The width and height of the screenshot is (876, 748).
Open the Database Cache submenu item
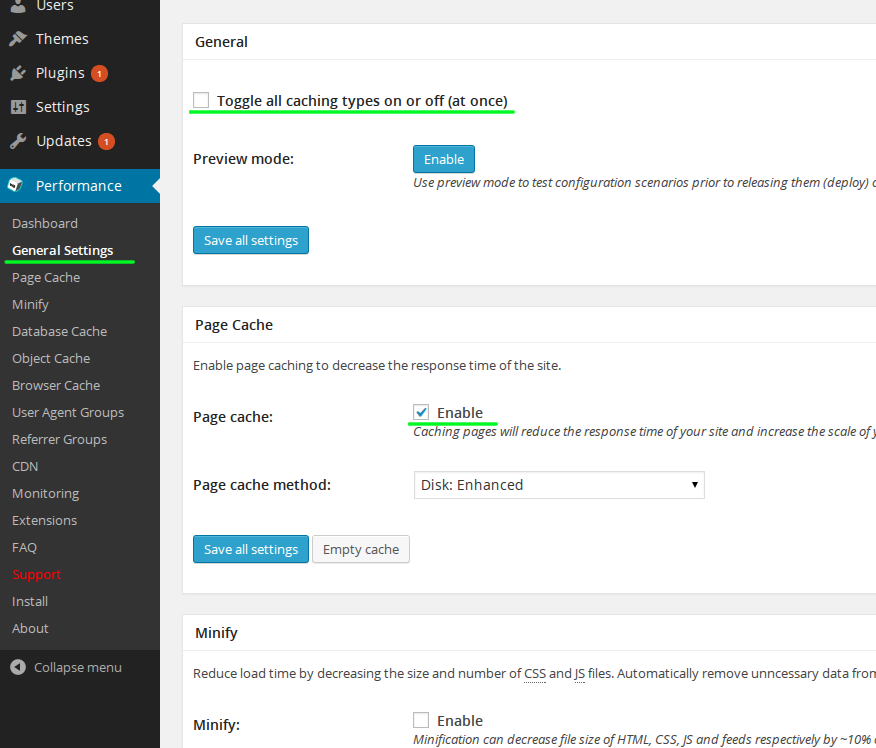pos(59,331)
